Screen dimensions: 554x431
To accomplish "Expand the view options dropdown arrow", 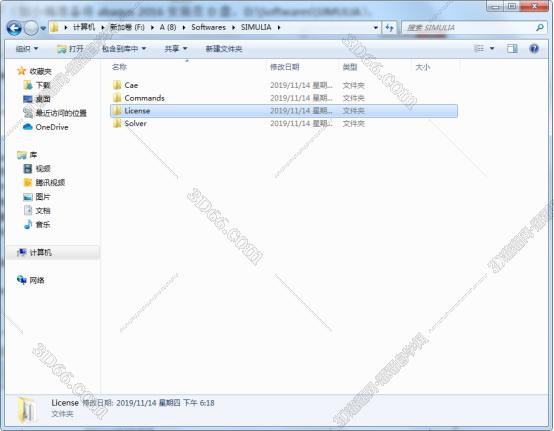I will [492, 48].
